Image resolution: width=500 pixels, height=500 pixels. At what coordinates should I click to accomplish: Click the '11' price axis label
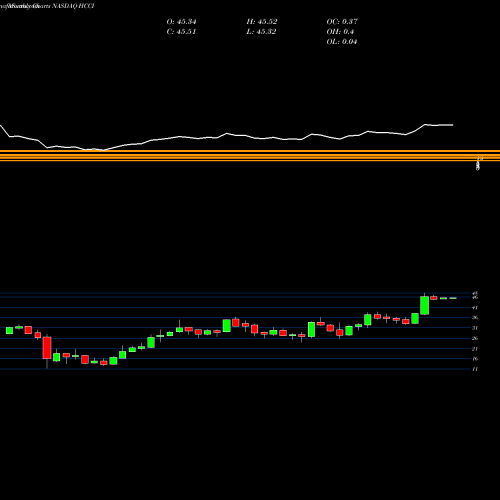(475, 369)
